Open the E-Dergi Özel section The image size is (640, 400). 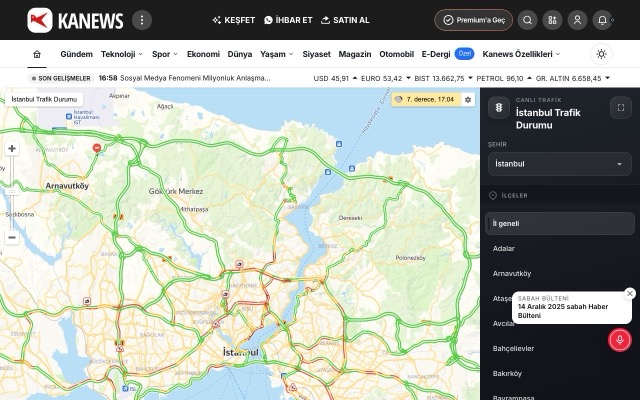tap(448, 54)
